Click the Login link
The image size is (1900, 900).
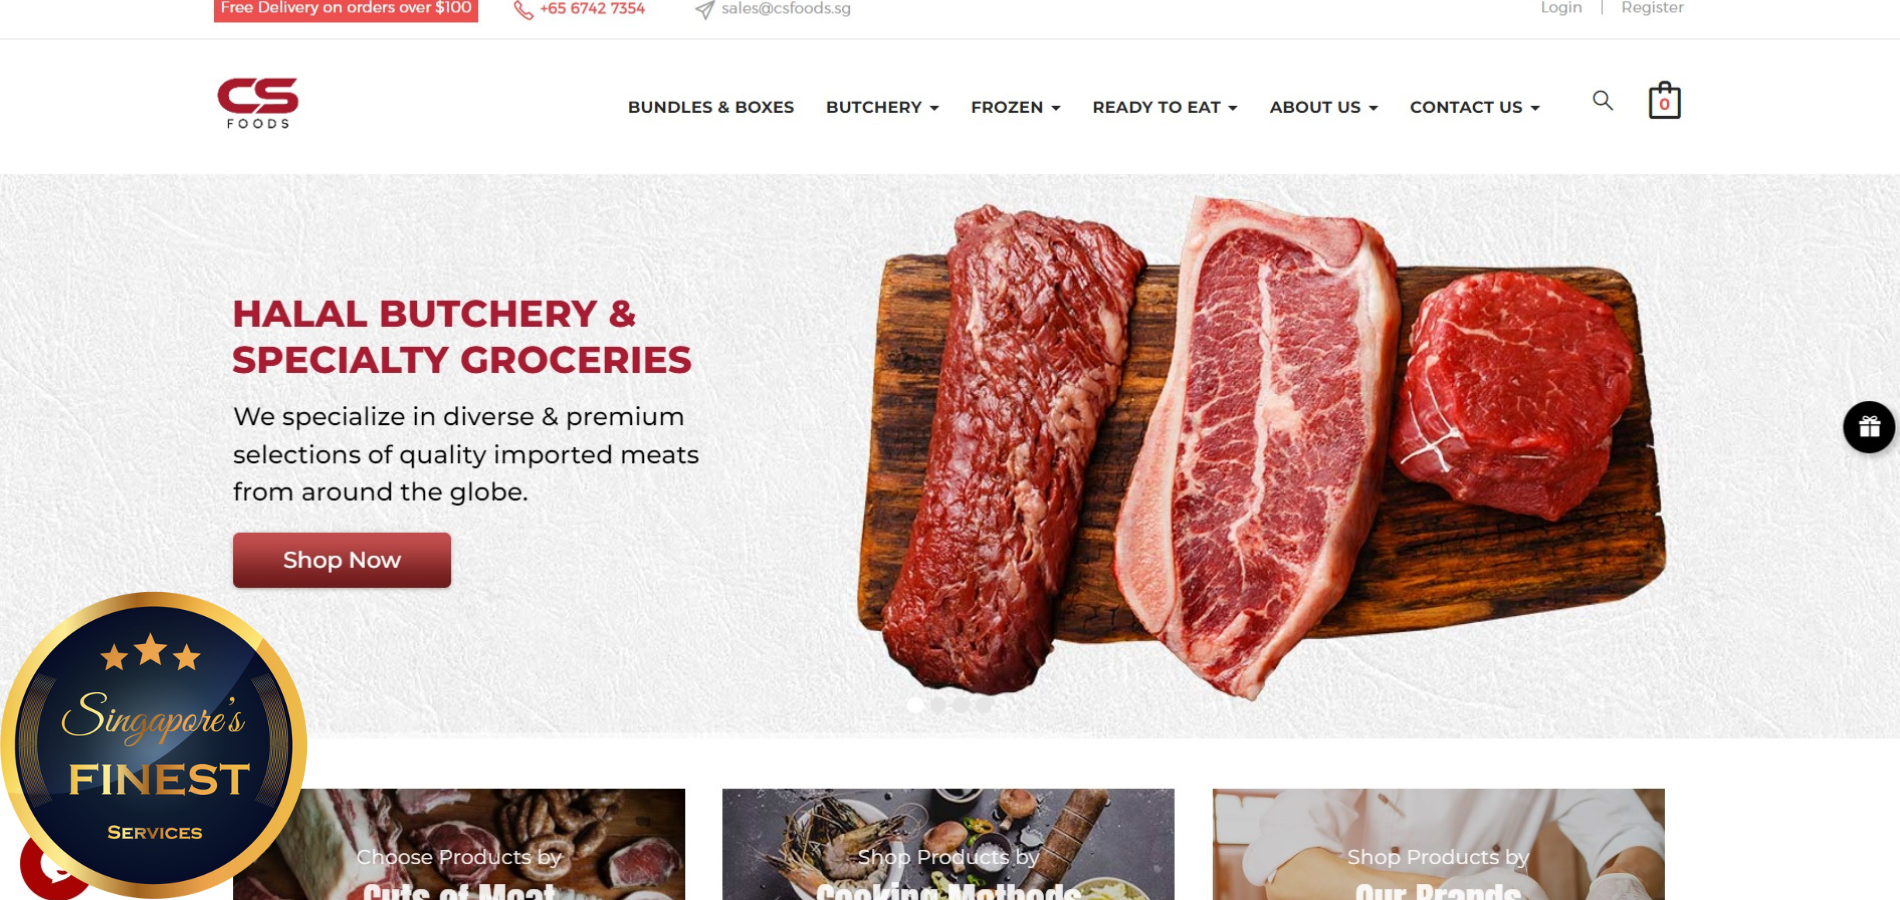coord(1561,8)
